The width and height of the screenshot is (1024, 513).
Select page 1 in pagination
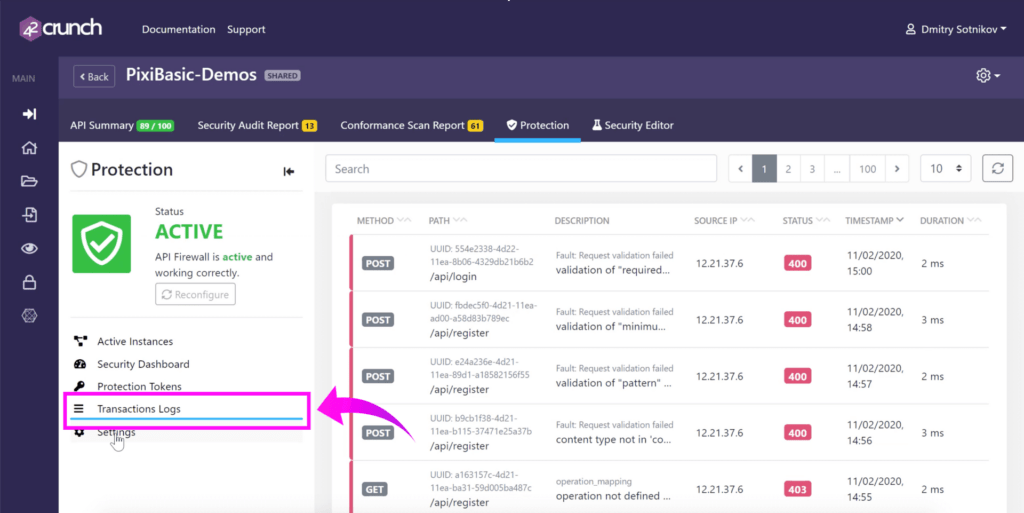click(x=764, y=168)
